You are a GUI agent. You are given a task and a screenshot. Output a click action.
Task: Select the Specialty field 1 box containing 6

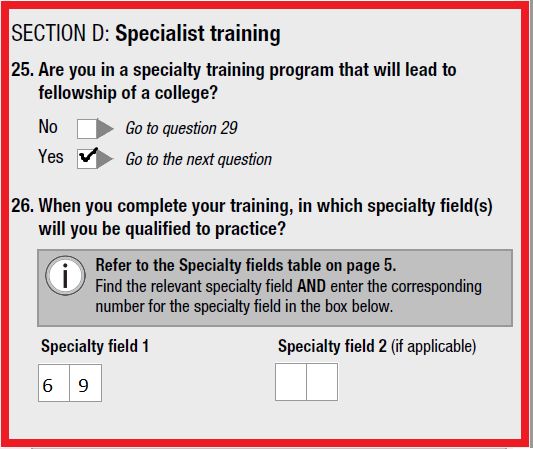point(54,383)
